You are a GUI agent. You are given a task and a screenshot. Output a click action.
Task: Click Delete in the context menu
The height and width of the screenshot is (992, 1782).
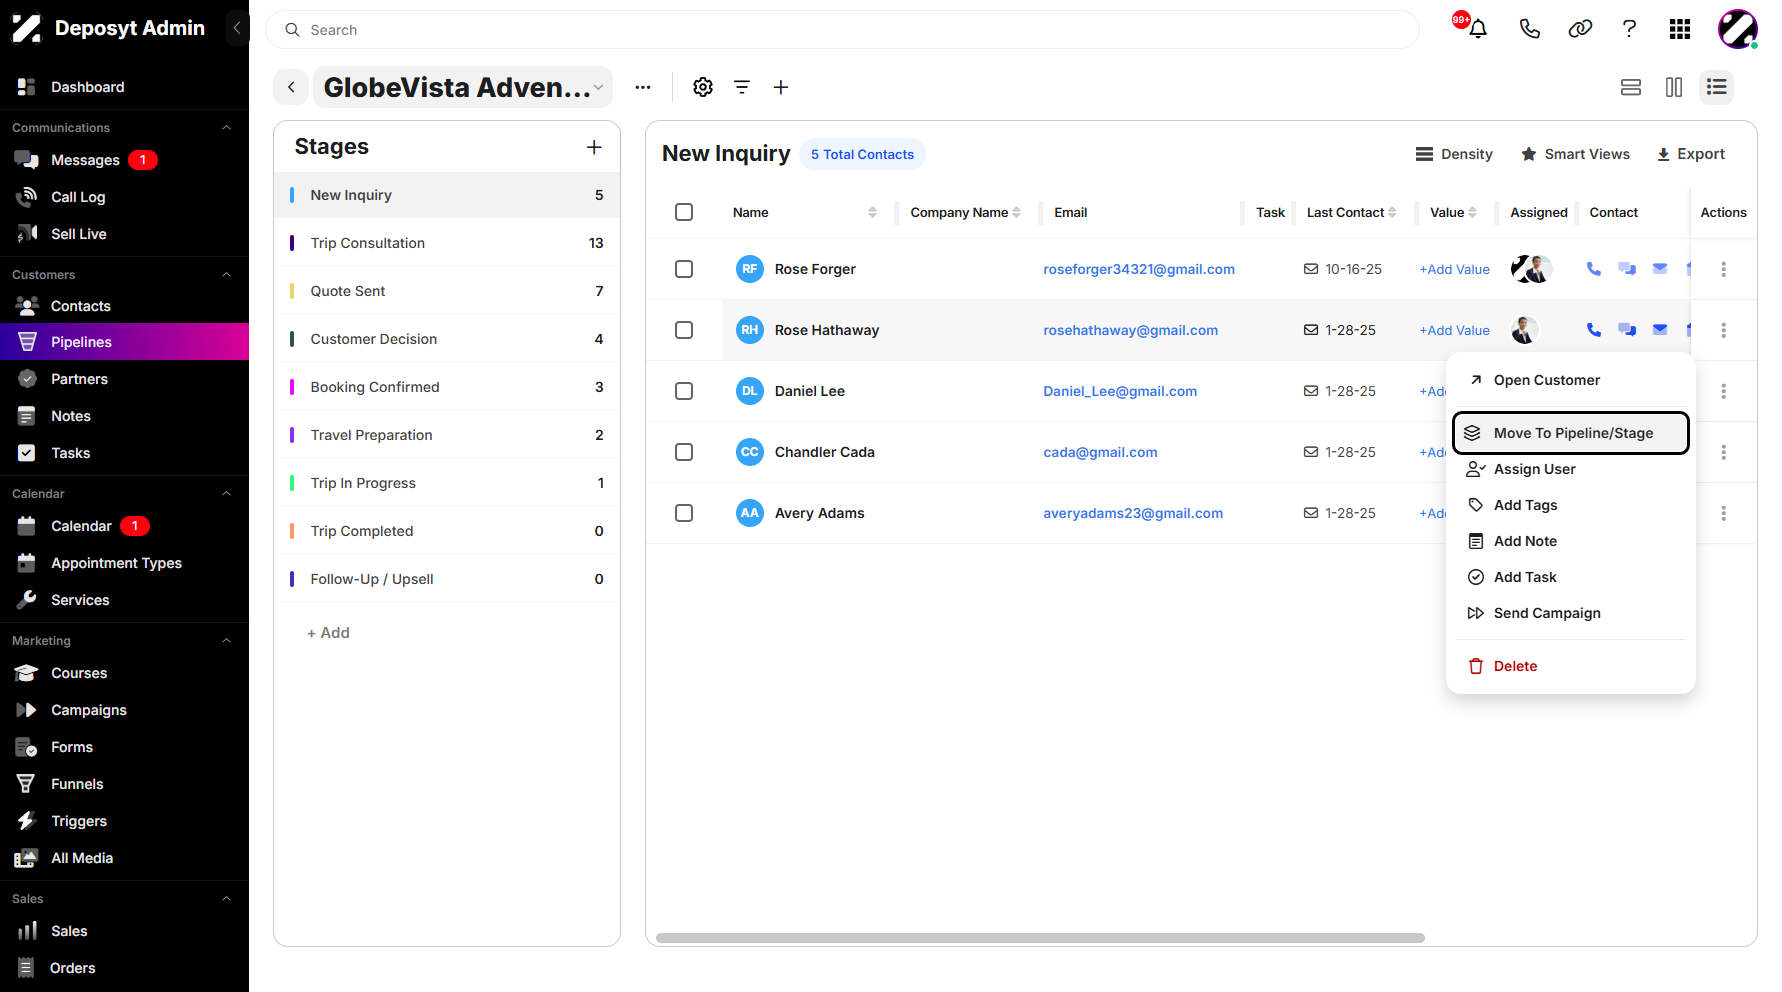pyautogui.click(x=1570, y=666)
